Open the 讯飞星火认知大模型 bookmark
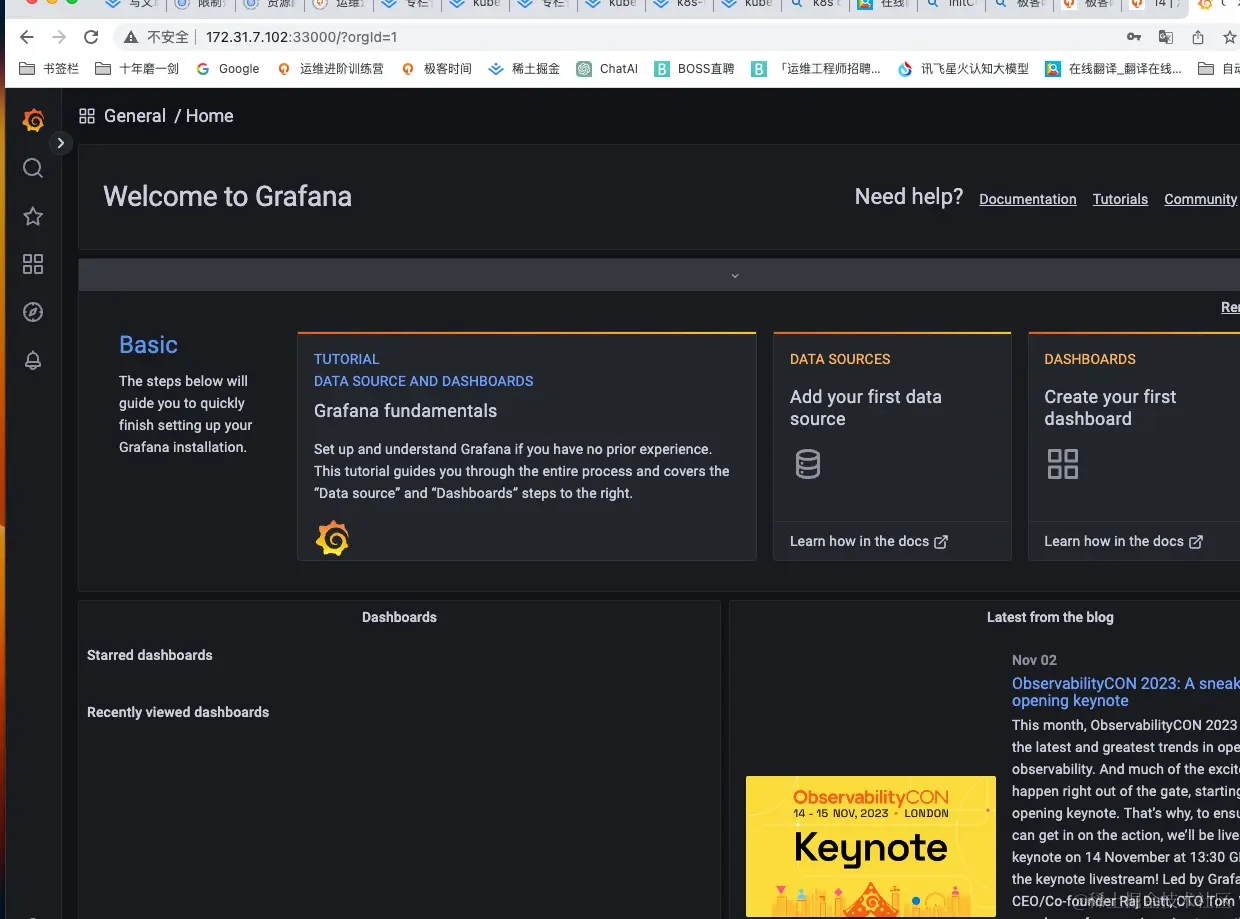This screenshot has width=1240, height=919. (964, 69)
